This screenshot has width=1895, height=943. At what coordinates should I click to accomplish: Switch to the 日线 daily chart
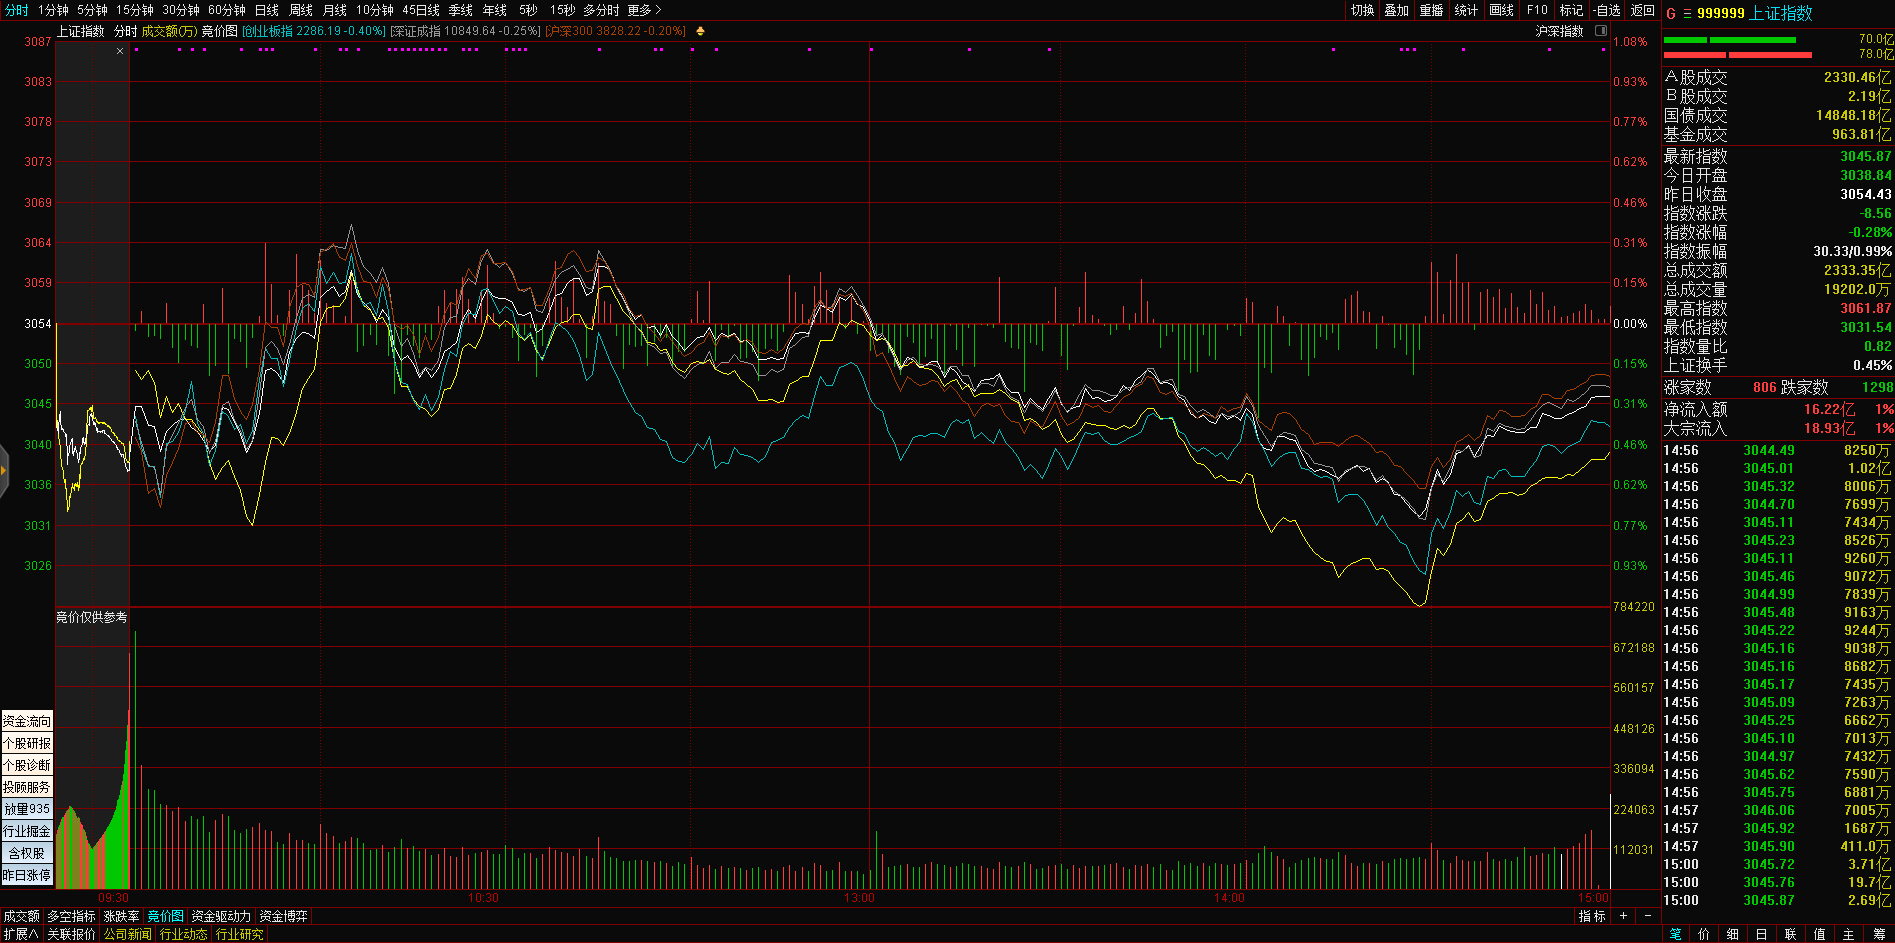point(267,10)
